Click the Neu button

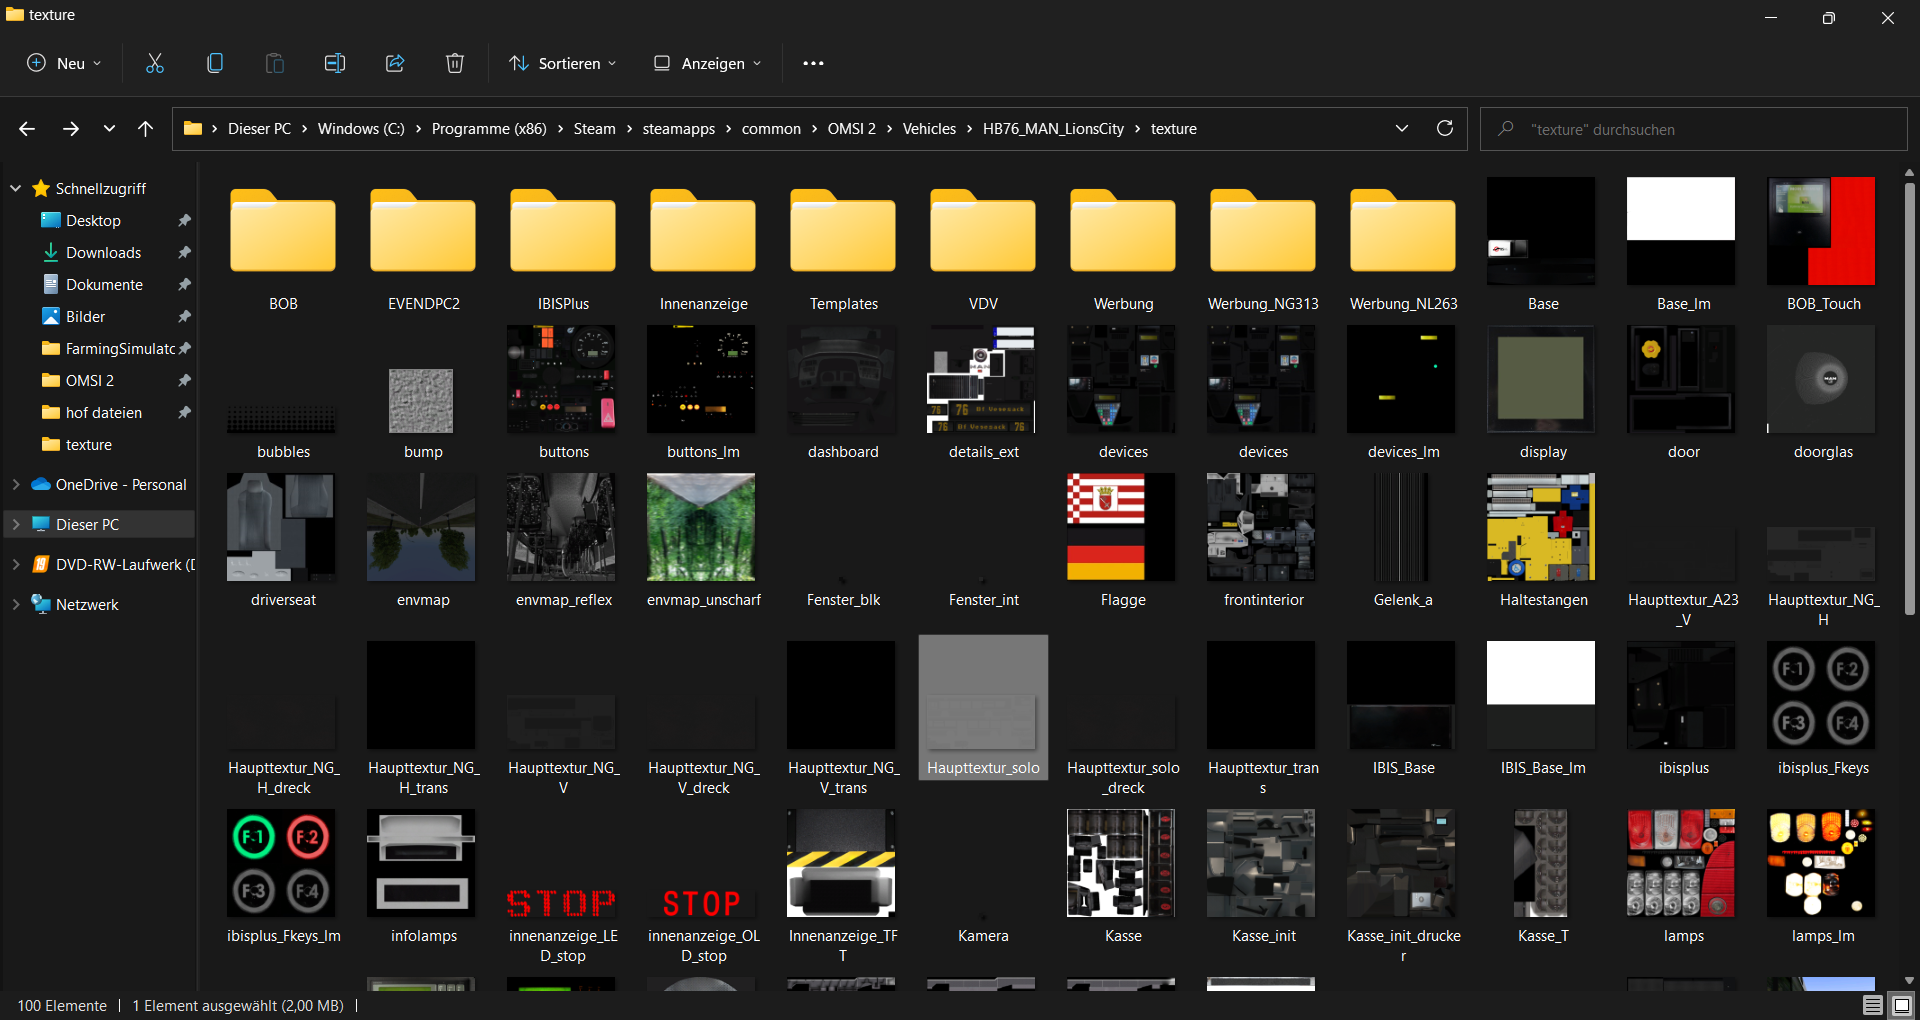pyautogui.click(x=64, y=63)
